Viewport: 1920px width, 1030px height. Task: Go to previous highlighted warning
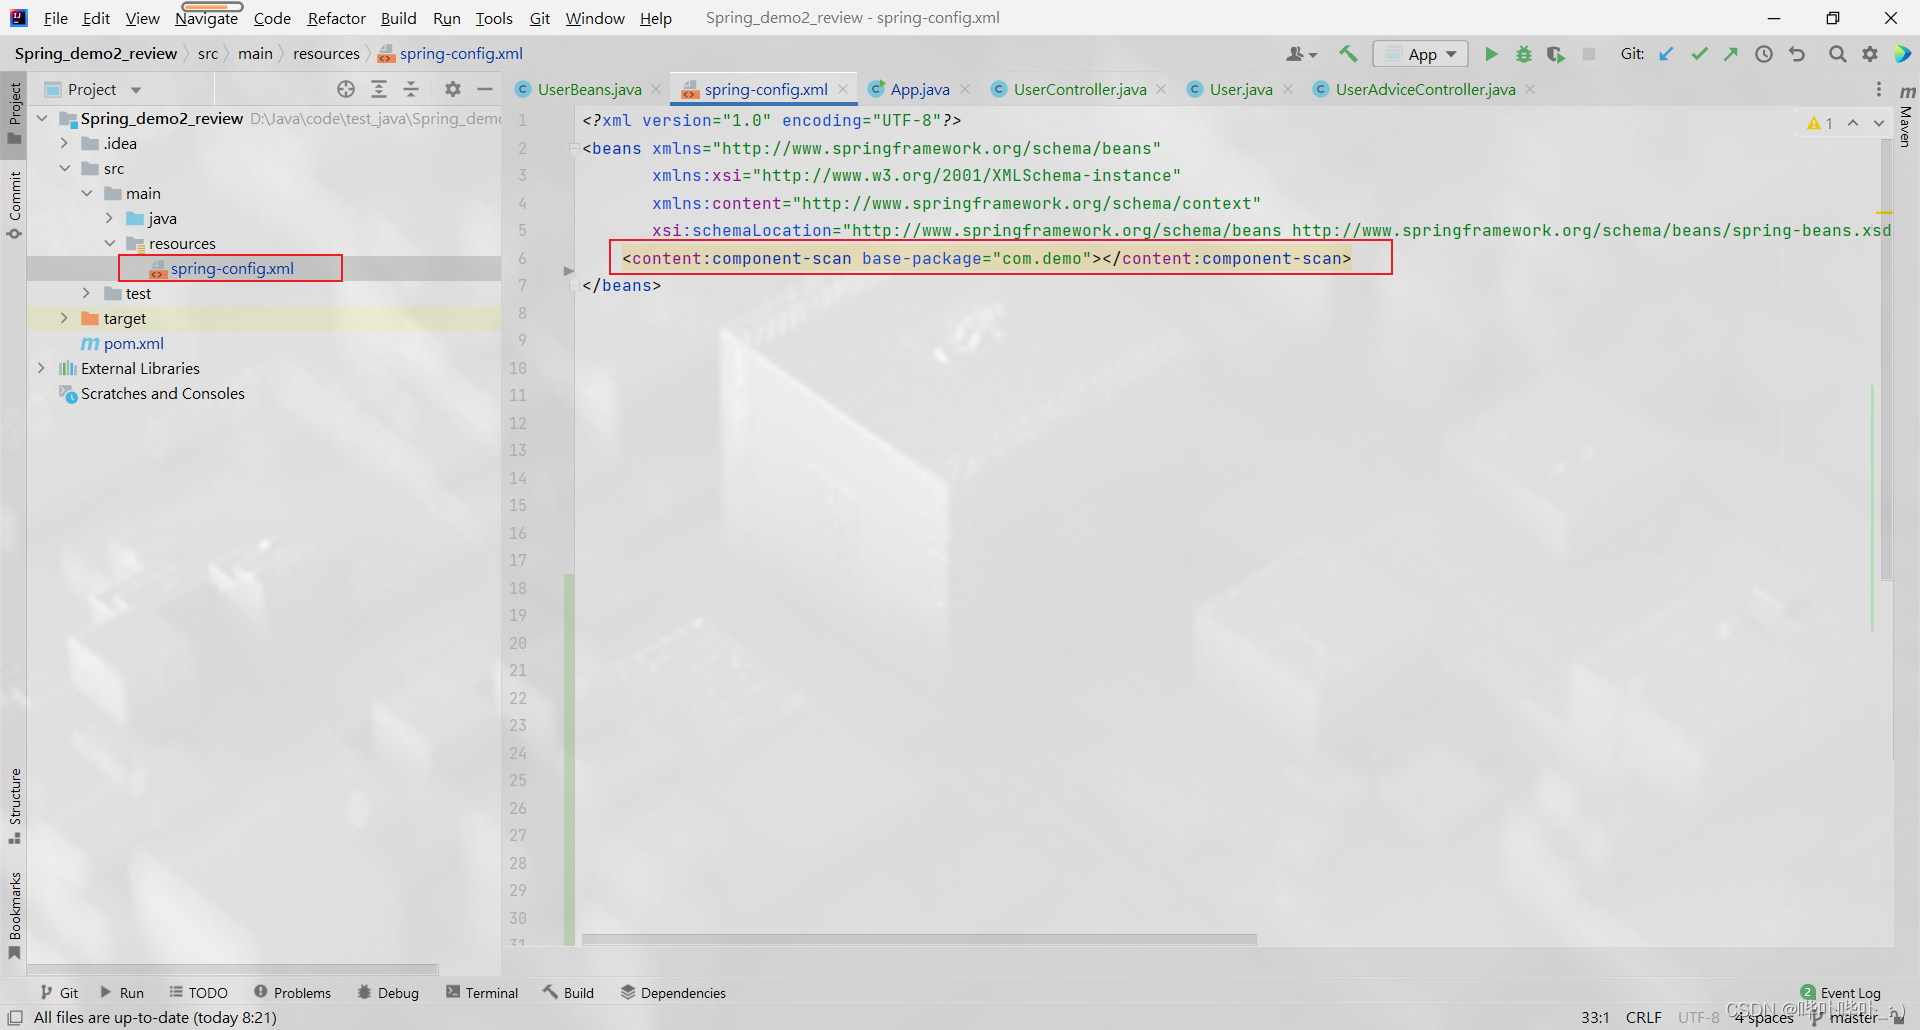click(1853, 123)
